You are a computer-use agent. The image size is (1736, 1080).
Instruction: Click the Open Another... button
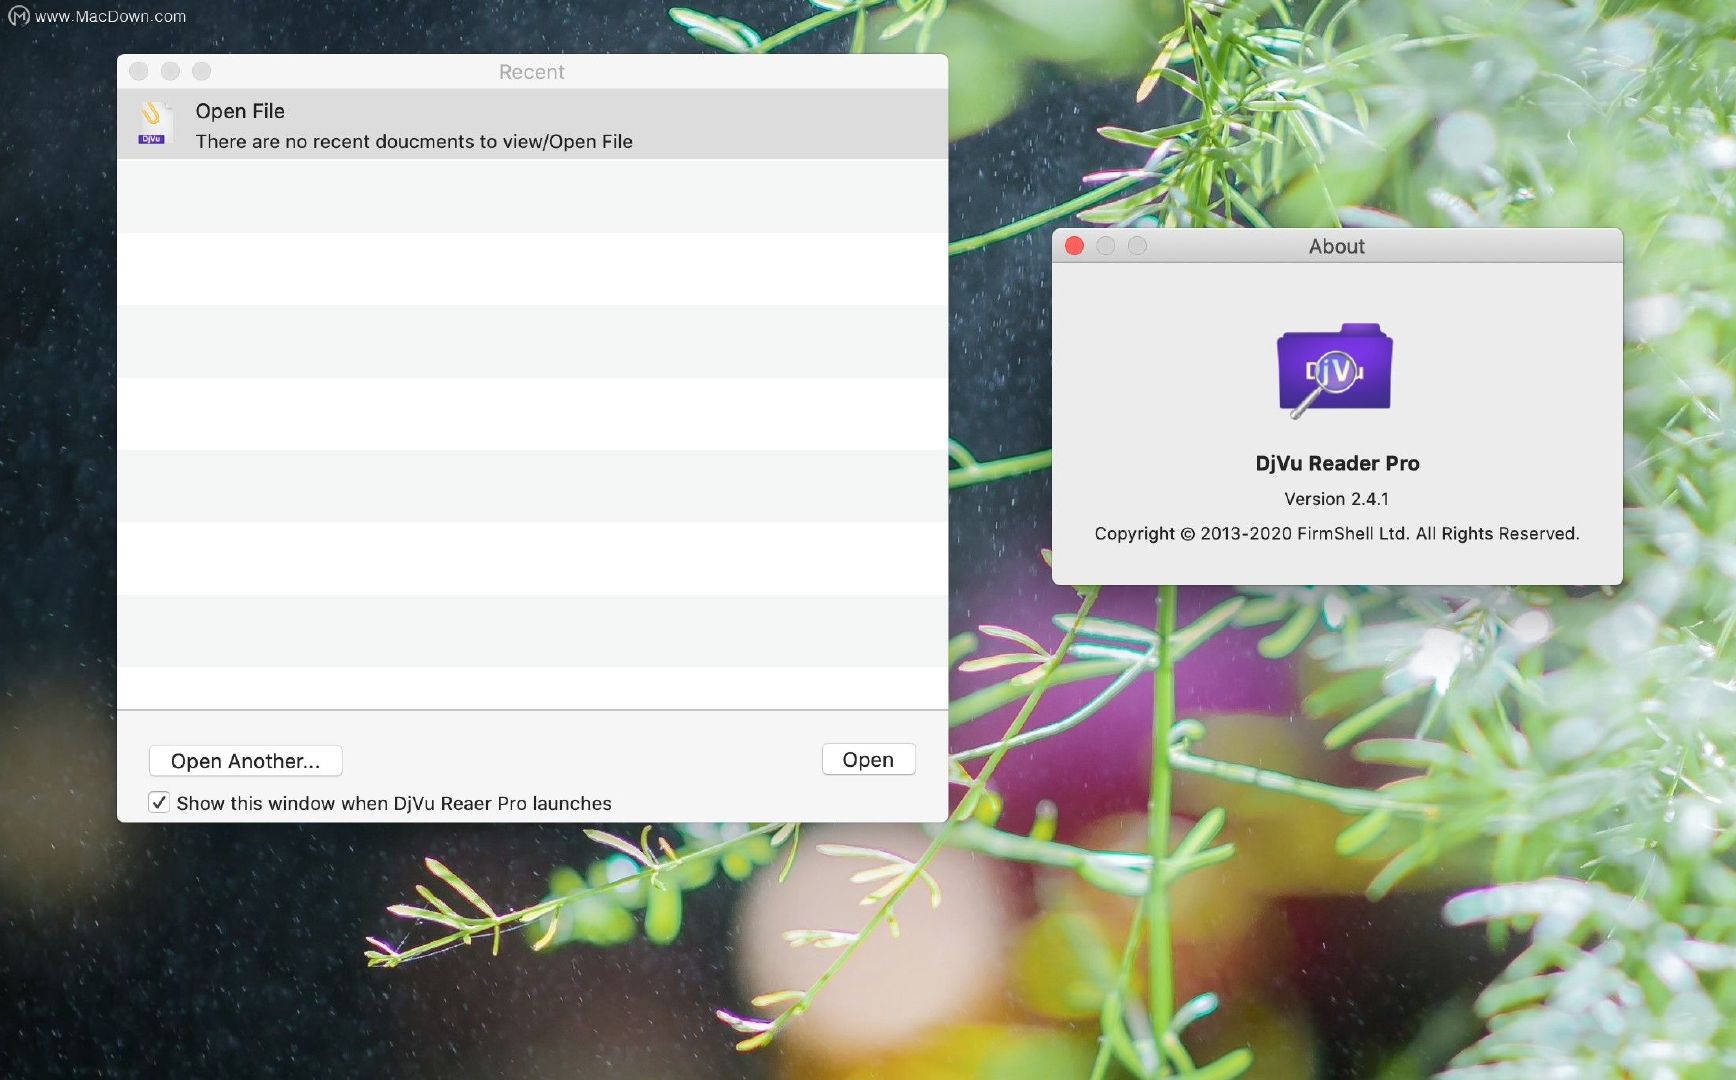[x=246, y=761]
